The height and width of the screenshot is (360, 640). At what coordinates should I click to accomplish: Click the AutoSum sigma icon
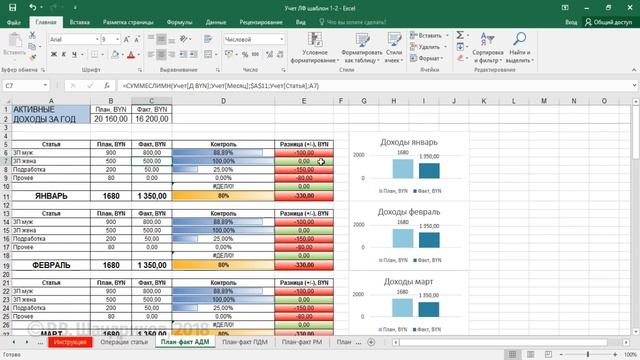(460, 36)
